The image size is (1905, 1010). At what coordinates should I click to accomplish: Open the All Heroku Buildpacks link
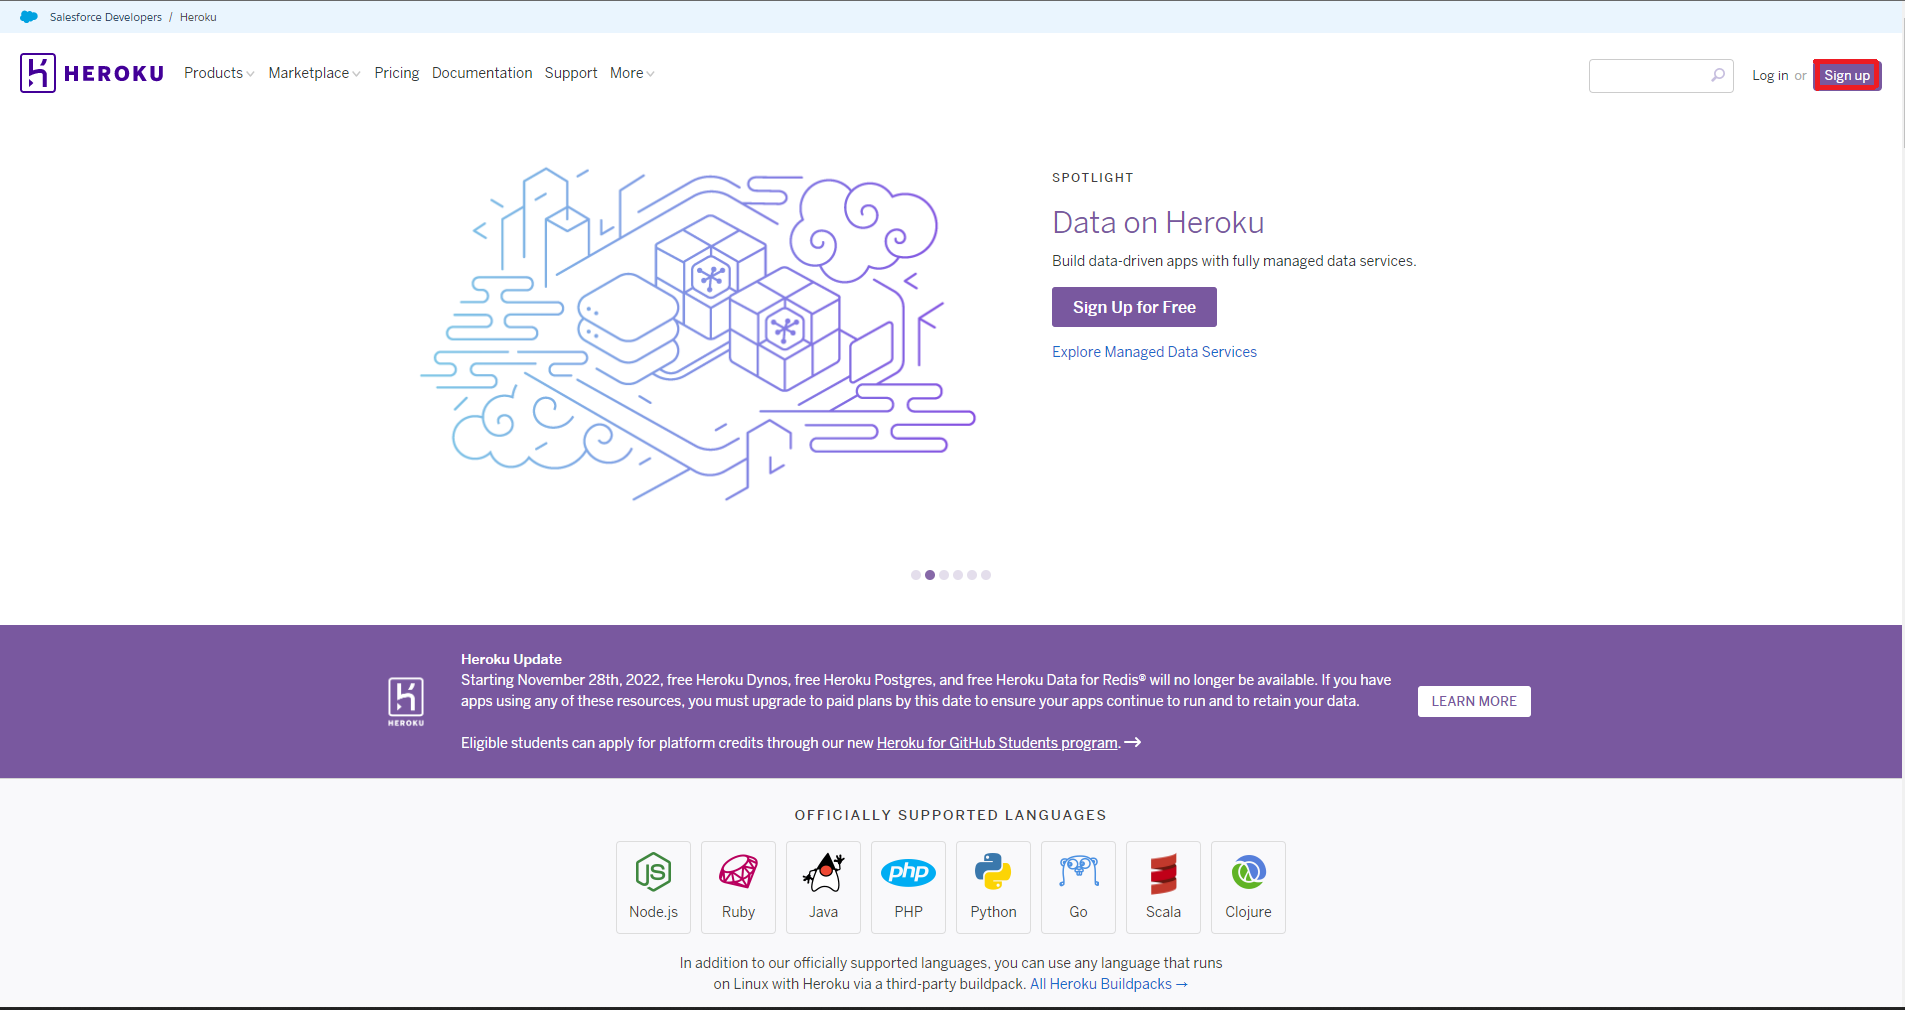pos(1109,984)
